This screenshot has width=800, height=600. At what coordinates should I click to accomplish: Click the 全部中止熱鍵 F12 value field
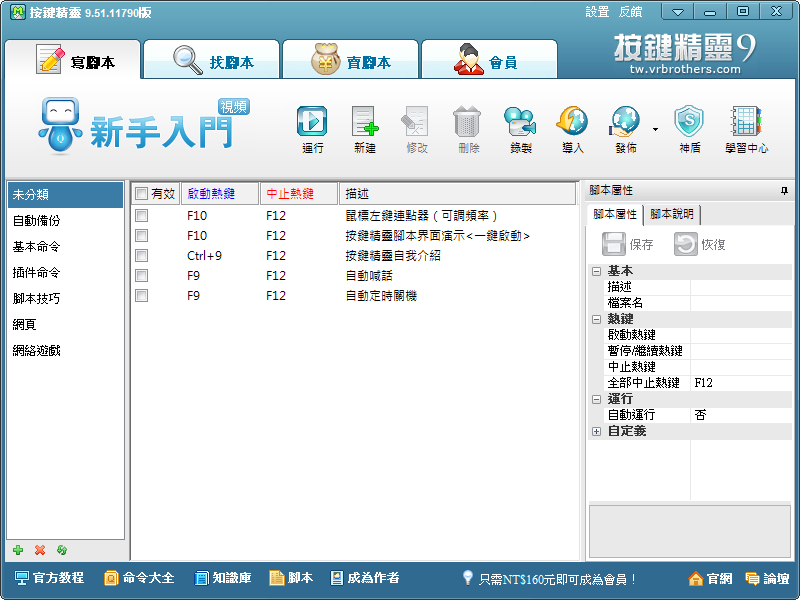[741, 383]
